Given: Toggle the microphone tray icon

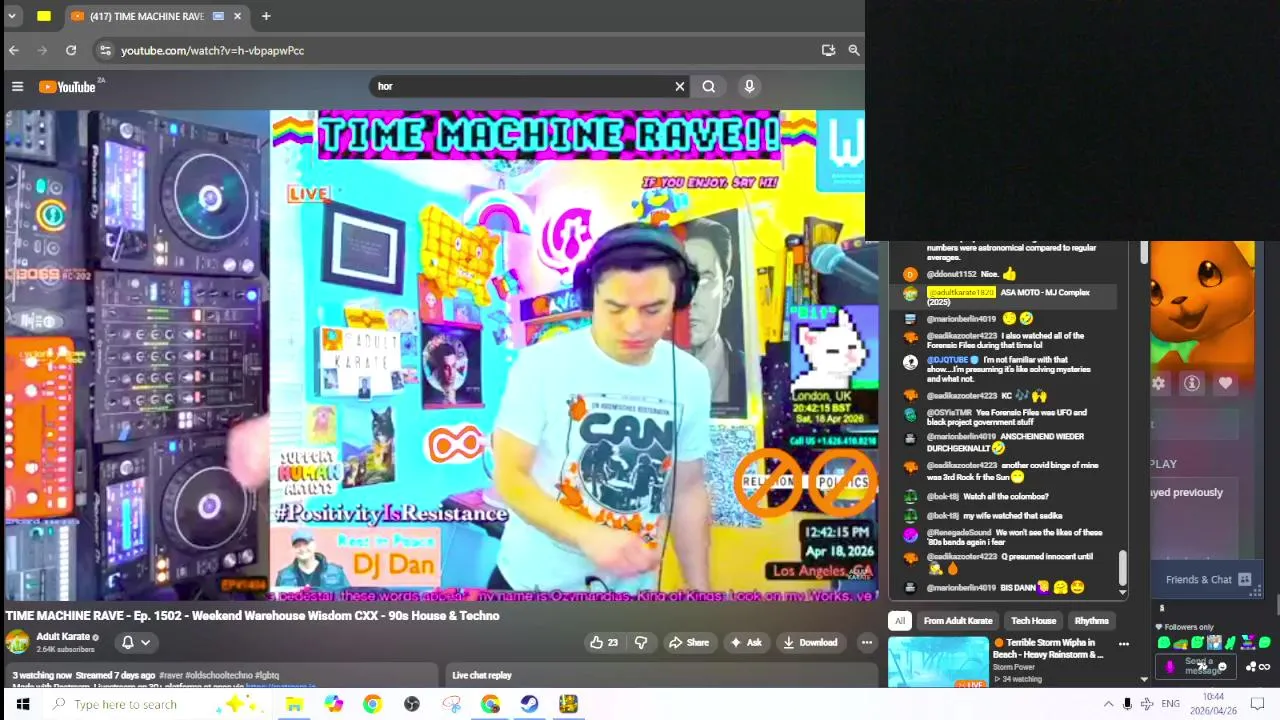Looking at the screenshot, I should point(1127,704).
